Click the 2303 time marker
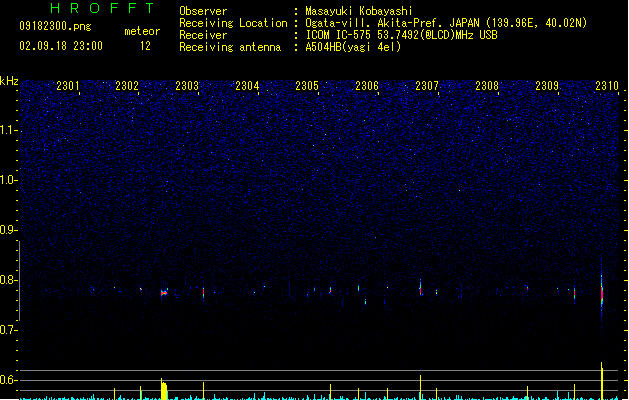 (187, 85)
